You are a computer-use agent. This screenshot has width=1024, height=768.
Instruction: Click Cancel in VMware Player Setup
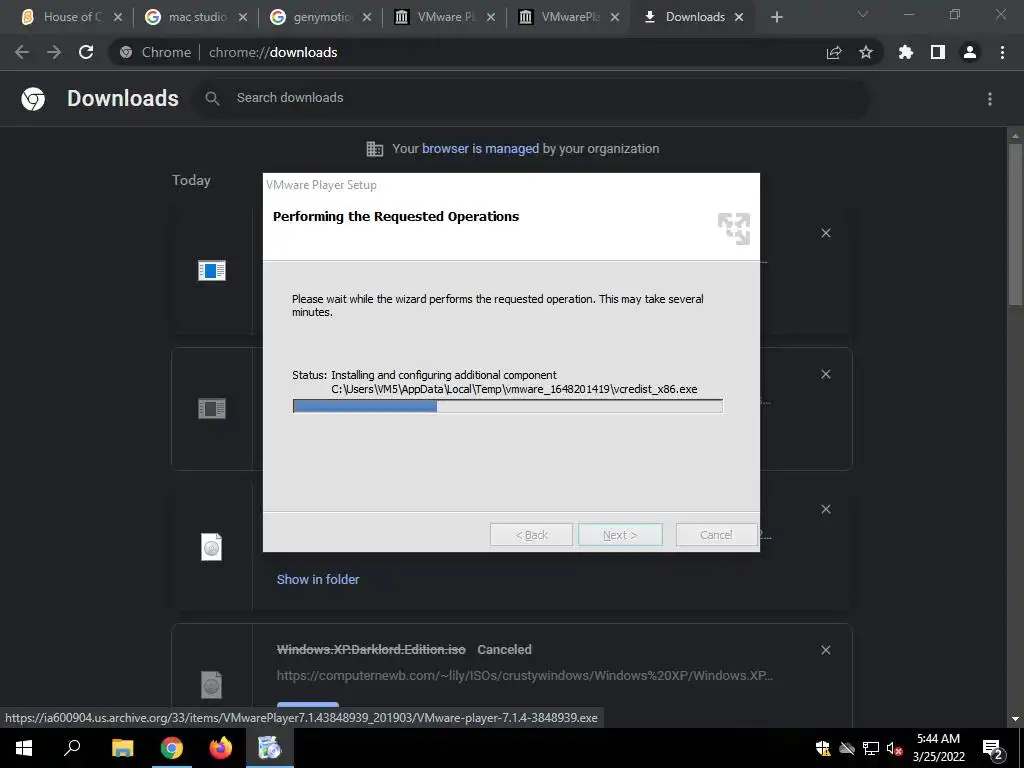tap(716, 535)
